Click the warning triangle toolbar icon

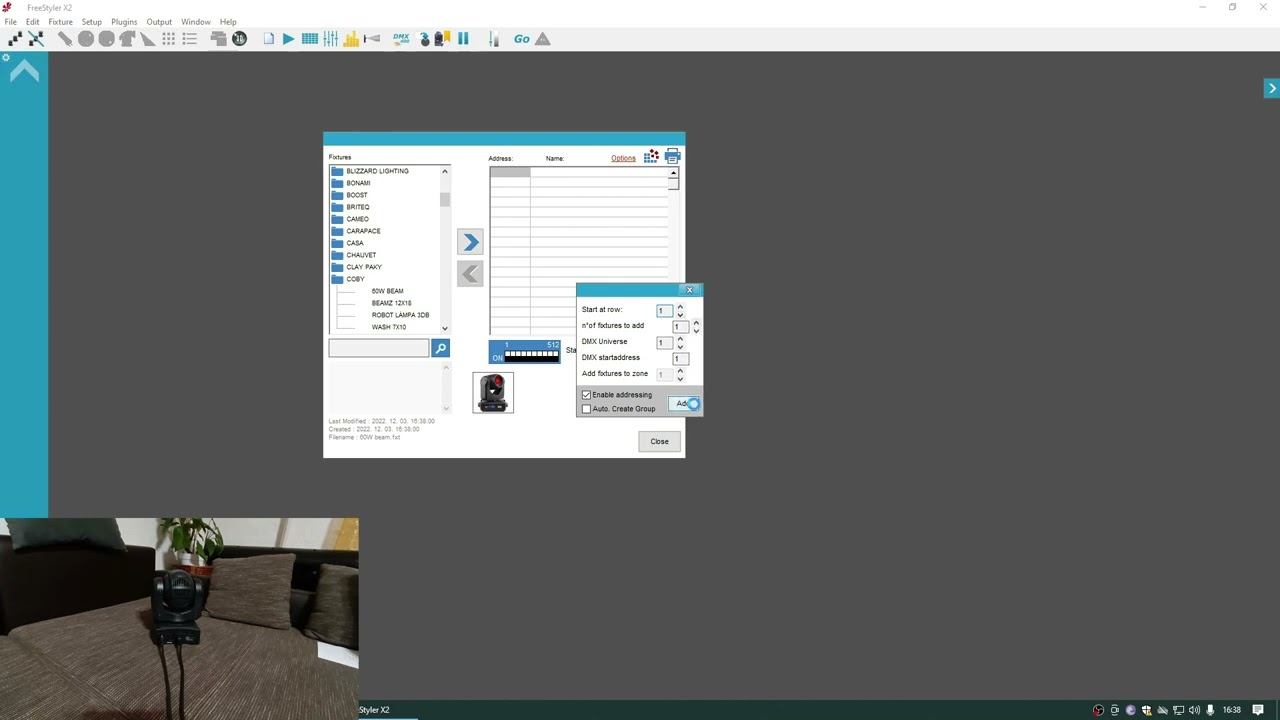(542, 39)
